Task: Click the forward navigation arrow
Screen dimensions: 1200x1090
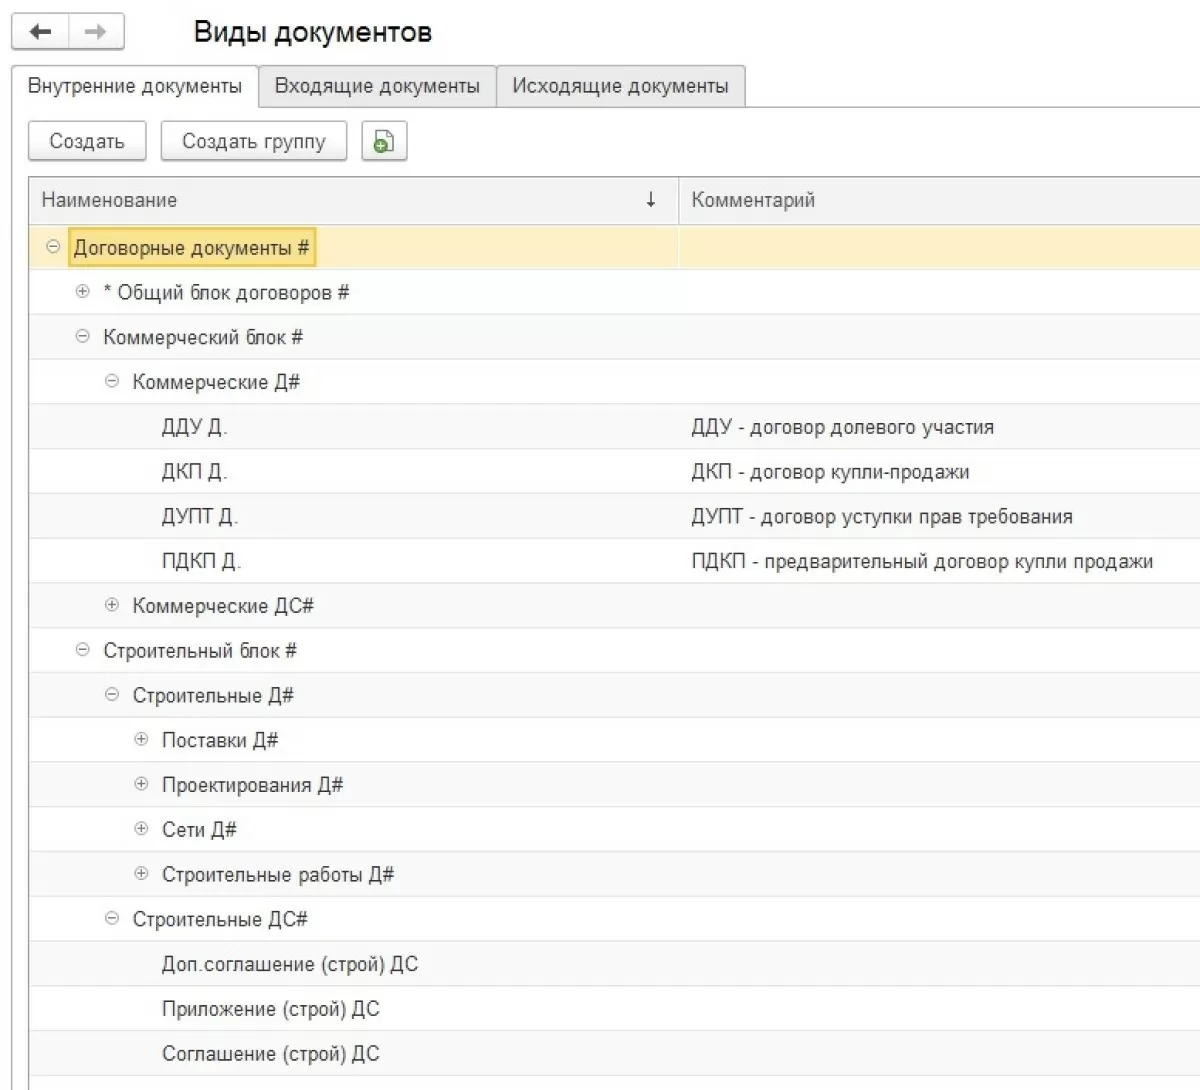Action: [x=96, y=32]
